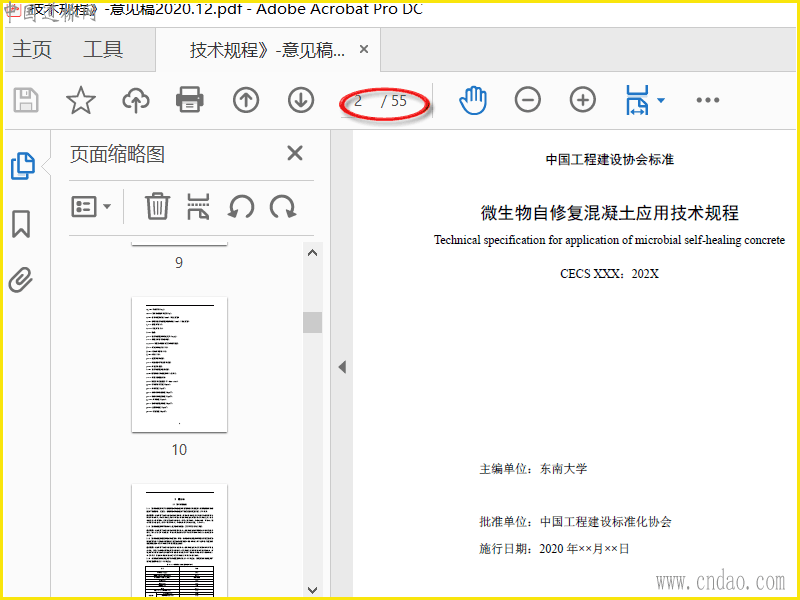Collapse the navigation pane with left arrow
Image resolution: width=800 pixels, height=600 pixels.
342,367
